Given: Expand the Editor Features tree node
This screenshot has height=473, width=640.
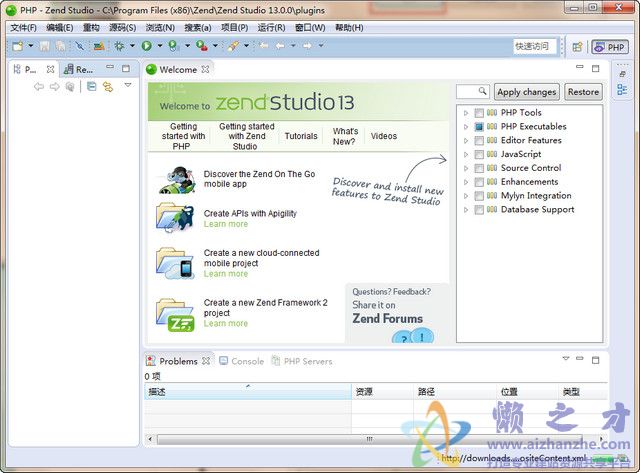Looking at the screenshot, I should pyautogui.click(x=466, y=141).
